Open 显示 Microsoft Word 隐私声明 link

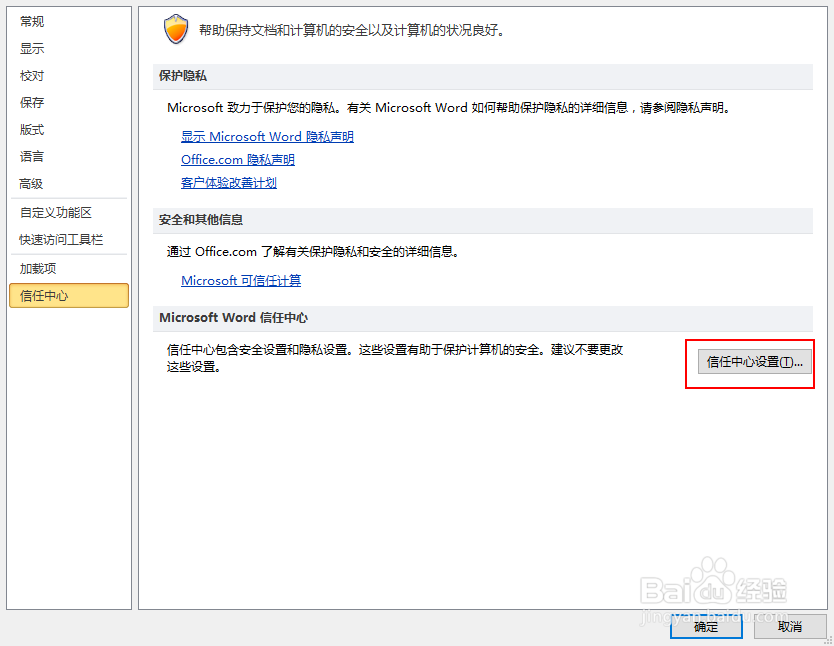coord(267,137)
